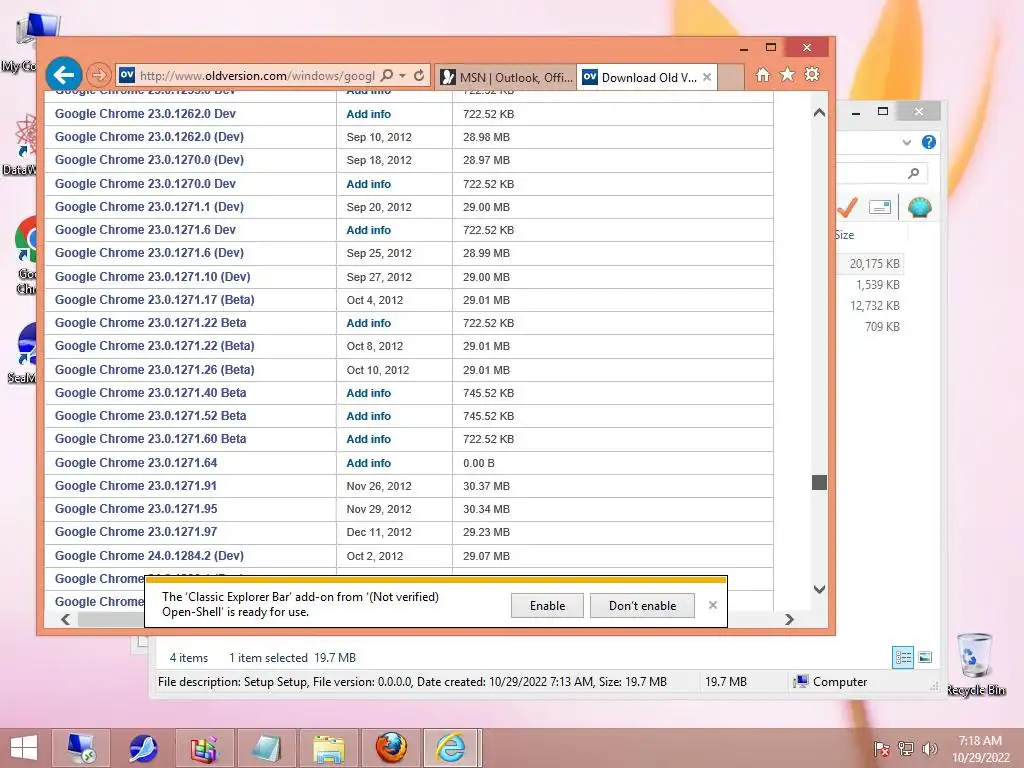
Task: Select the Recycle Bin desktop icon
Action: tap(976, 665)
